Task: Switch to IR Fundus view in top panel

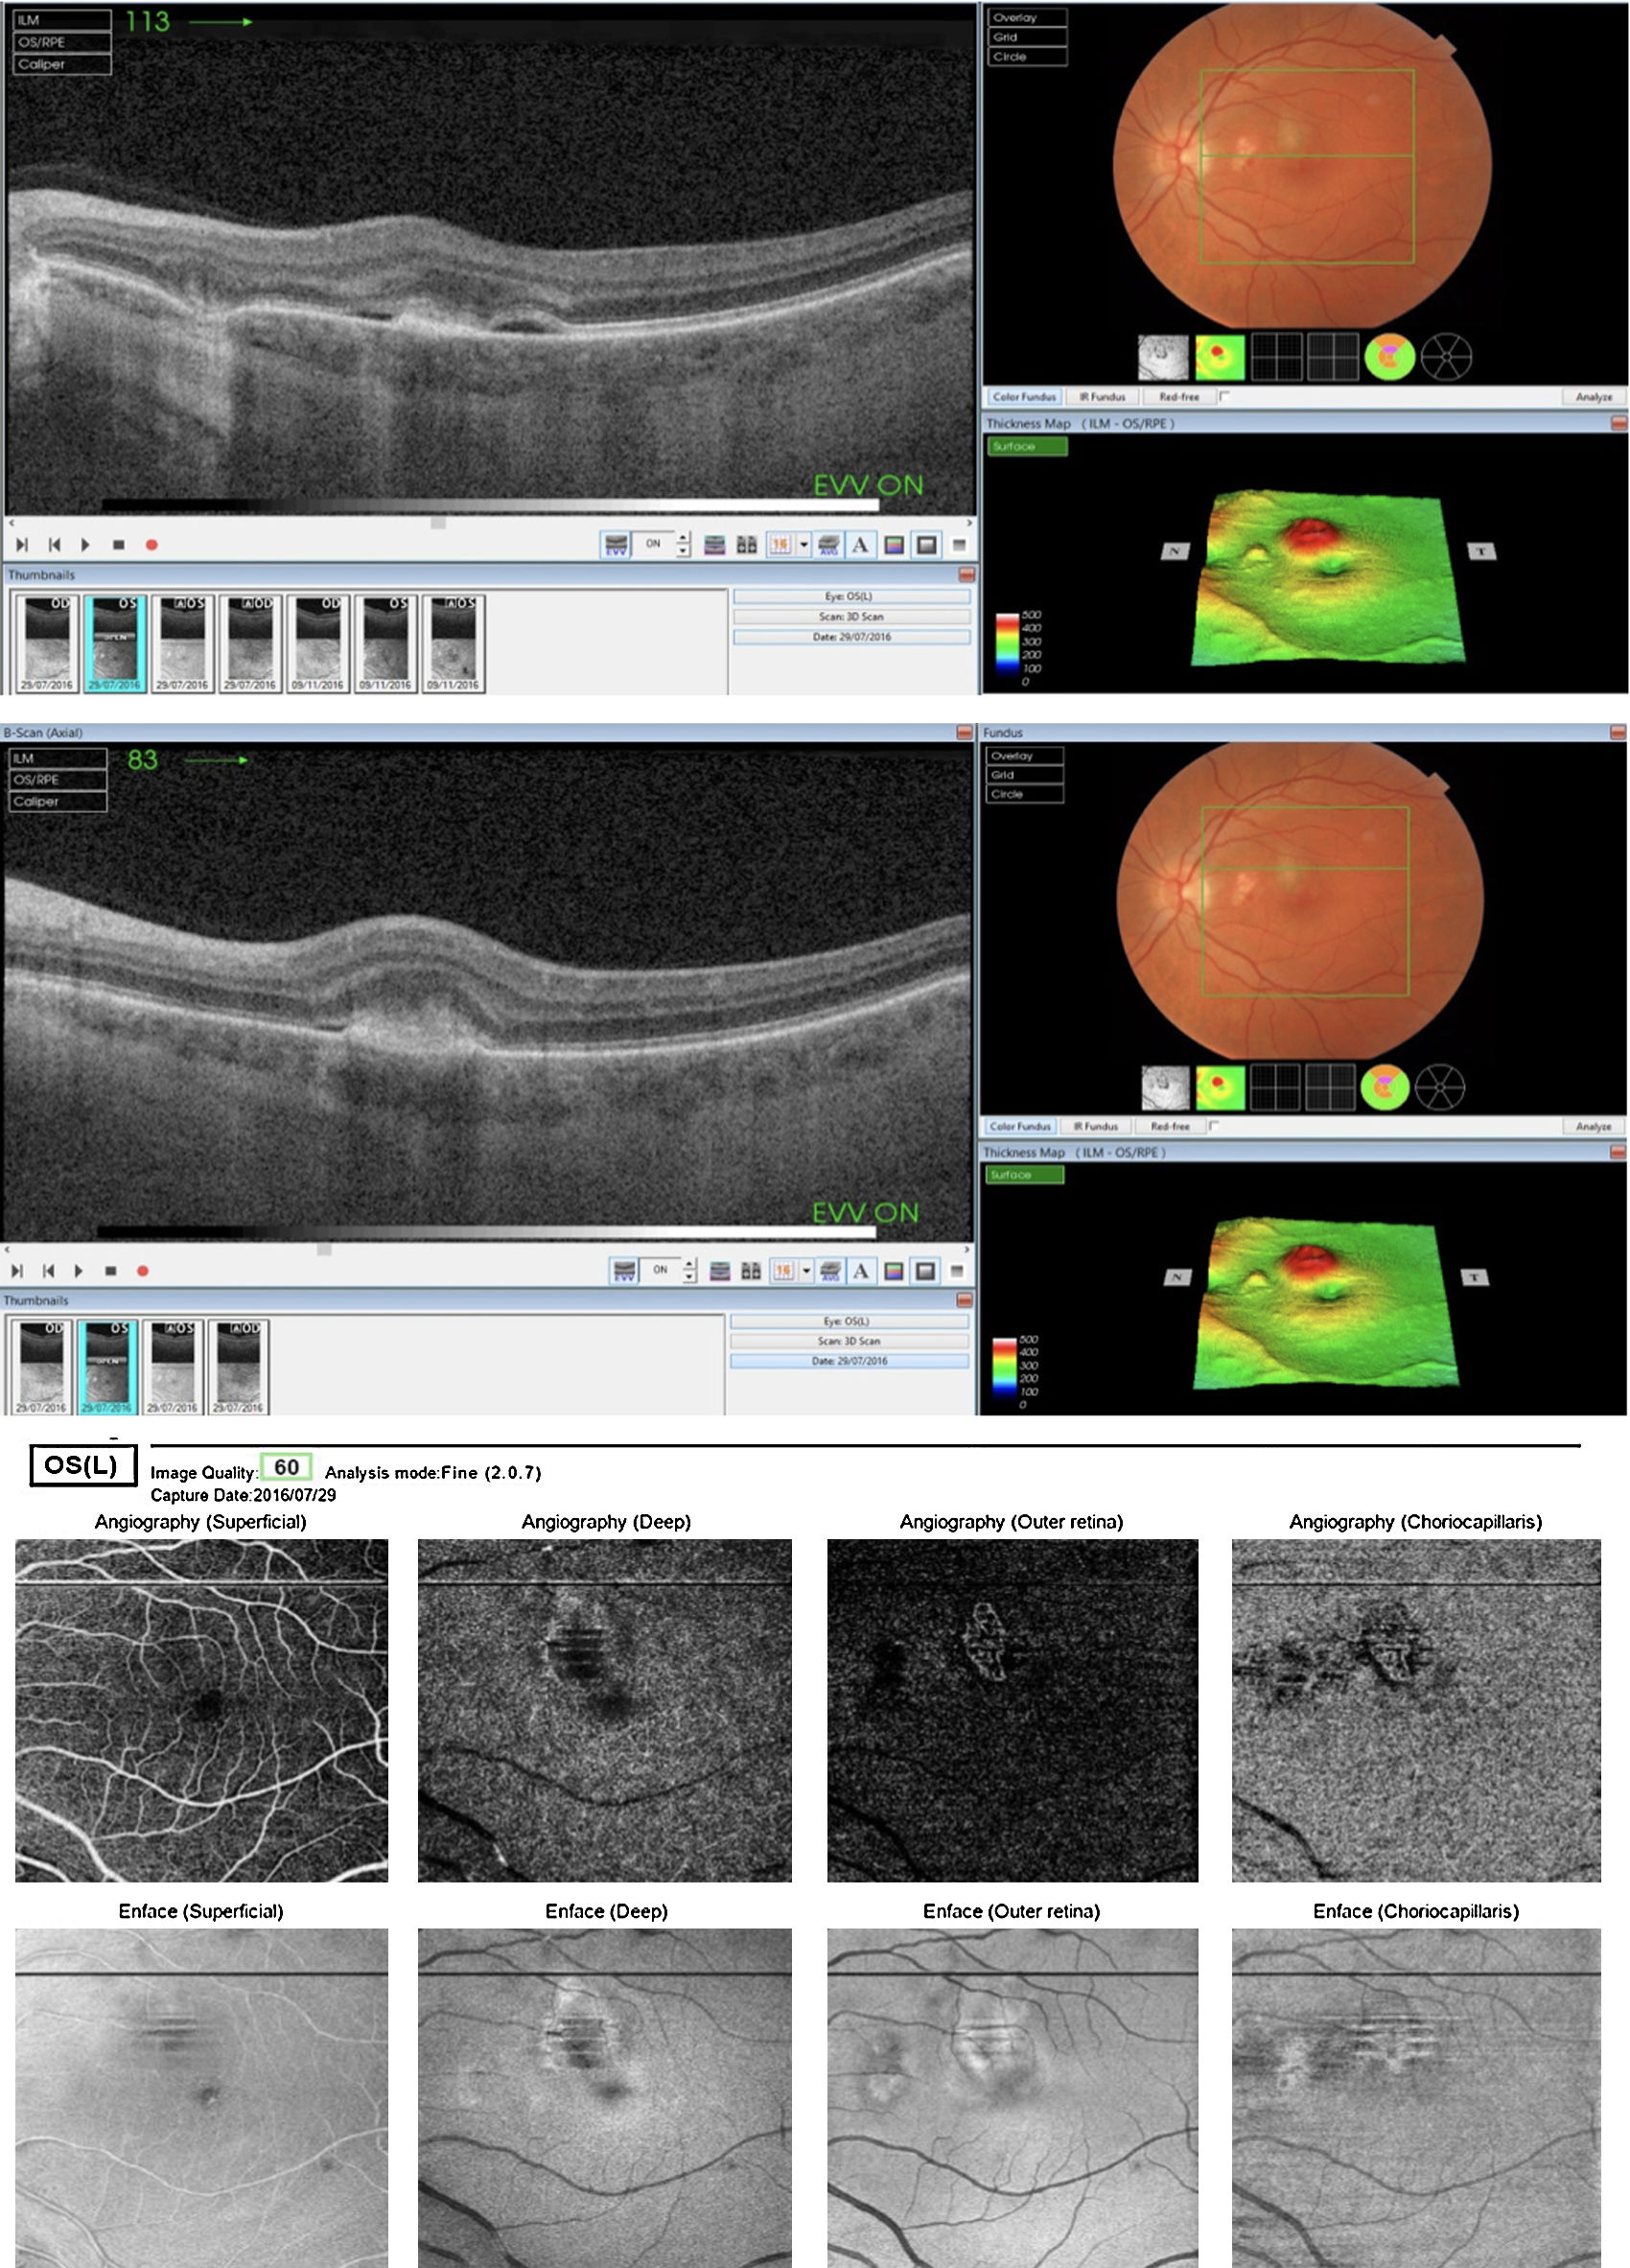Action: pos(1102,397)
